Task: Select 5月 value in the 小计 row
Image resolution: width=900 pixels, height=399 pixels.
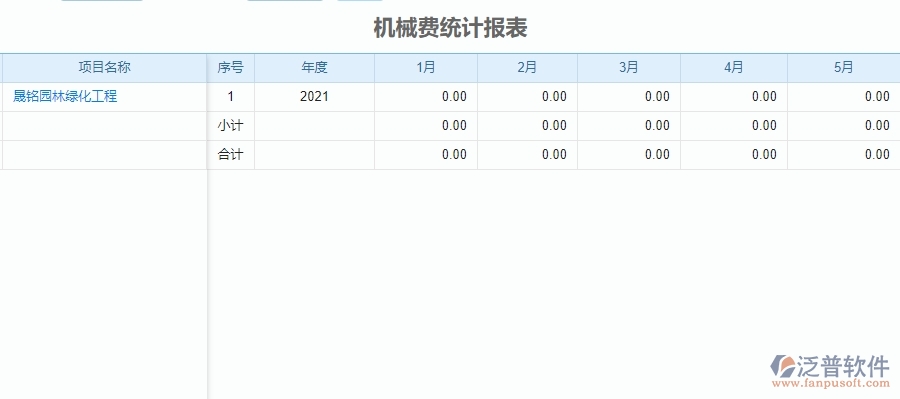Action: coord(844,126)
